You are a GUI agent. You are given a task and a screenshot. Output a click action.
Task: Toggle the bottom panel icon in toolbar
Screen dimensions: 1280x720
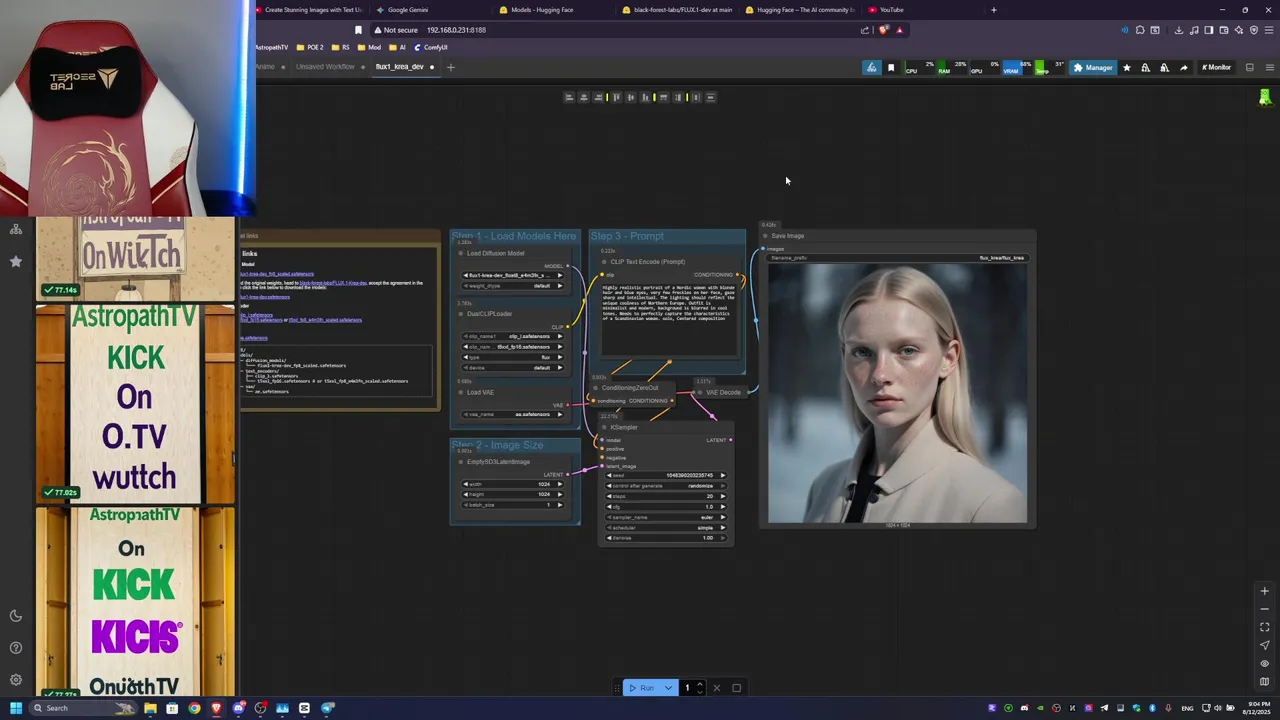[x=1249, y=68]
